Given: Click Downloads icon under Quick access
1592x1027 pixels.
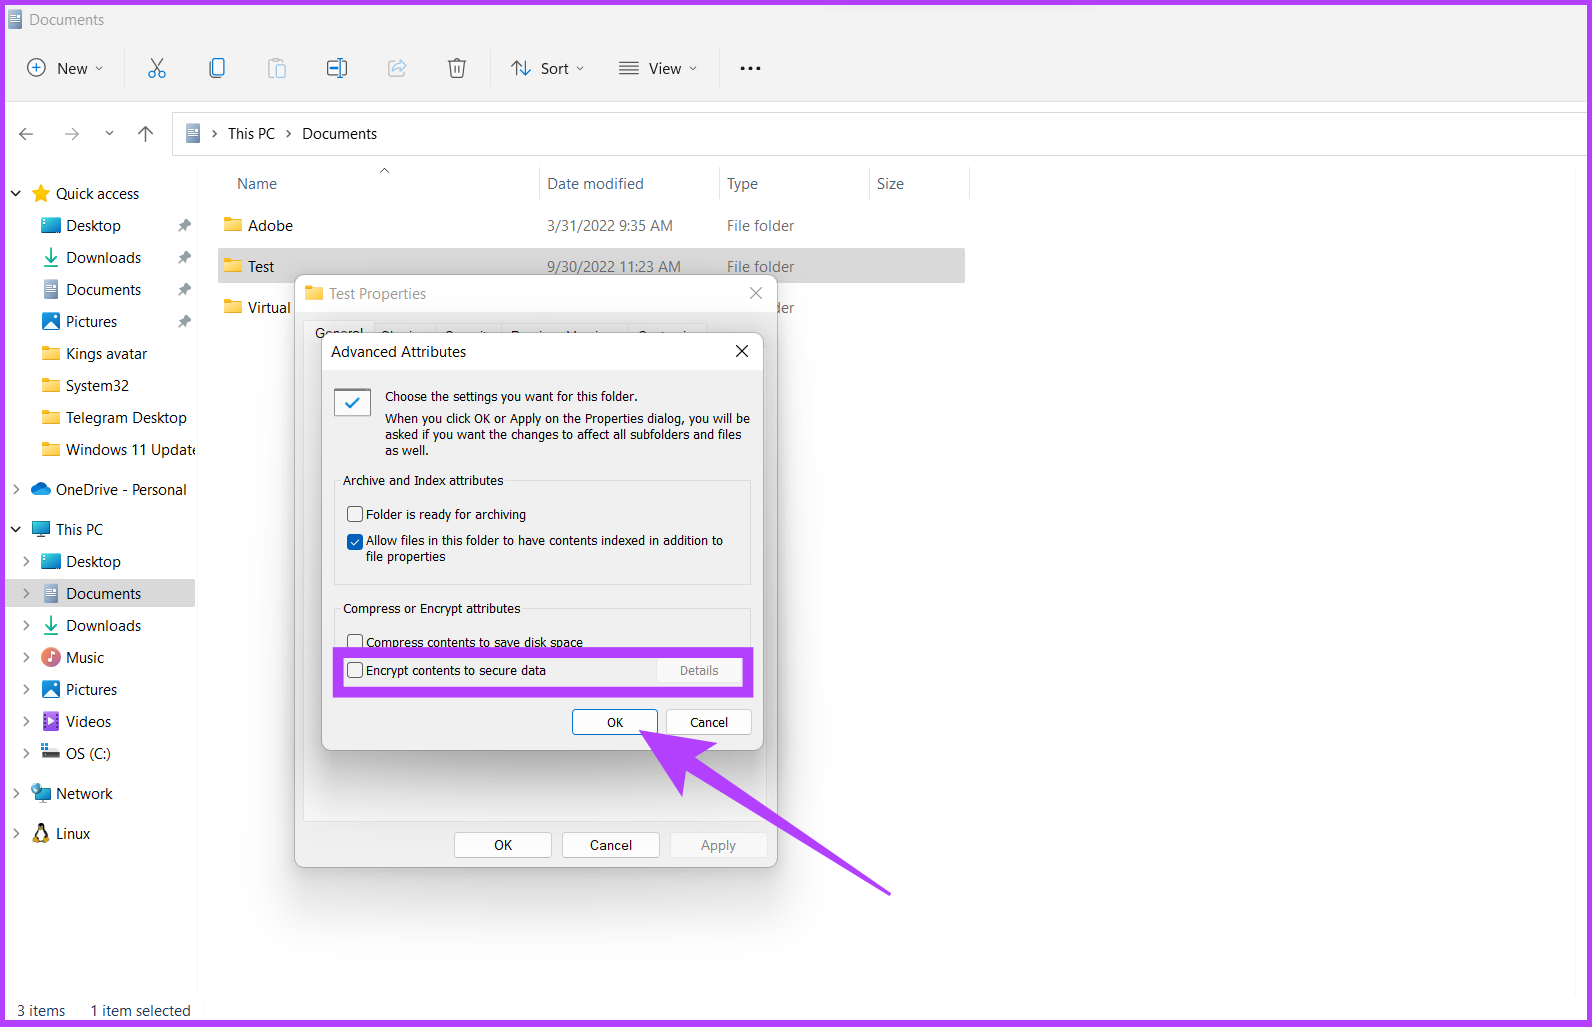Looking at the screenshot, I should click(x=51, y=258).
